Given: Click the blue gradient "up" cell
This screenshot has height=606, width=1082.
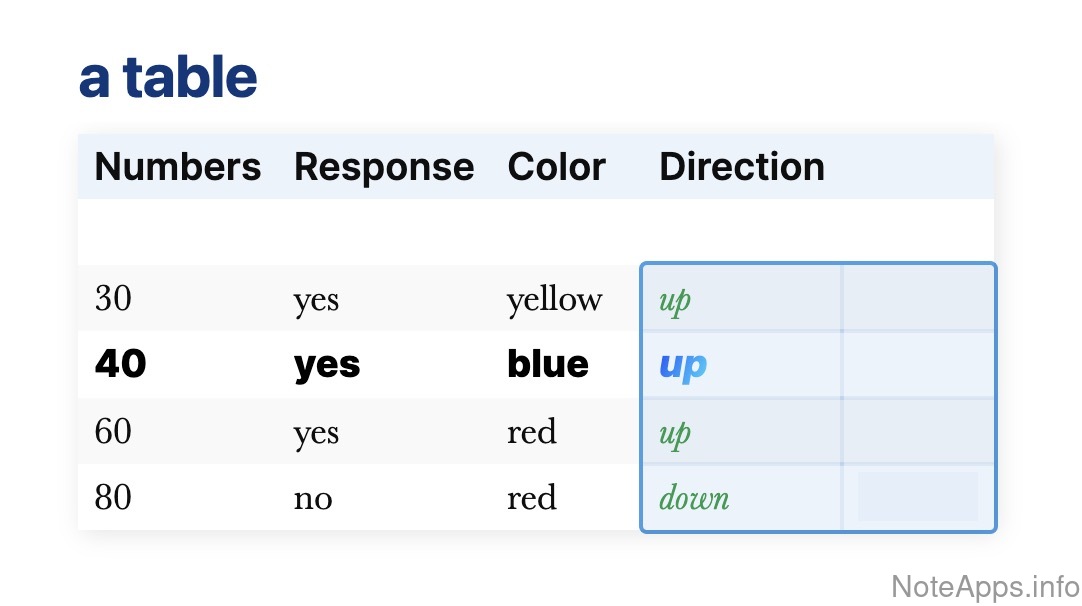Looking at the screenshot, I should (x=682, y=366).
